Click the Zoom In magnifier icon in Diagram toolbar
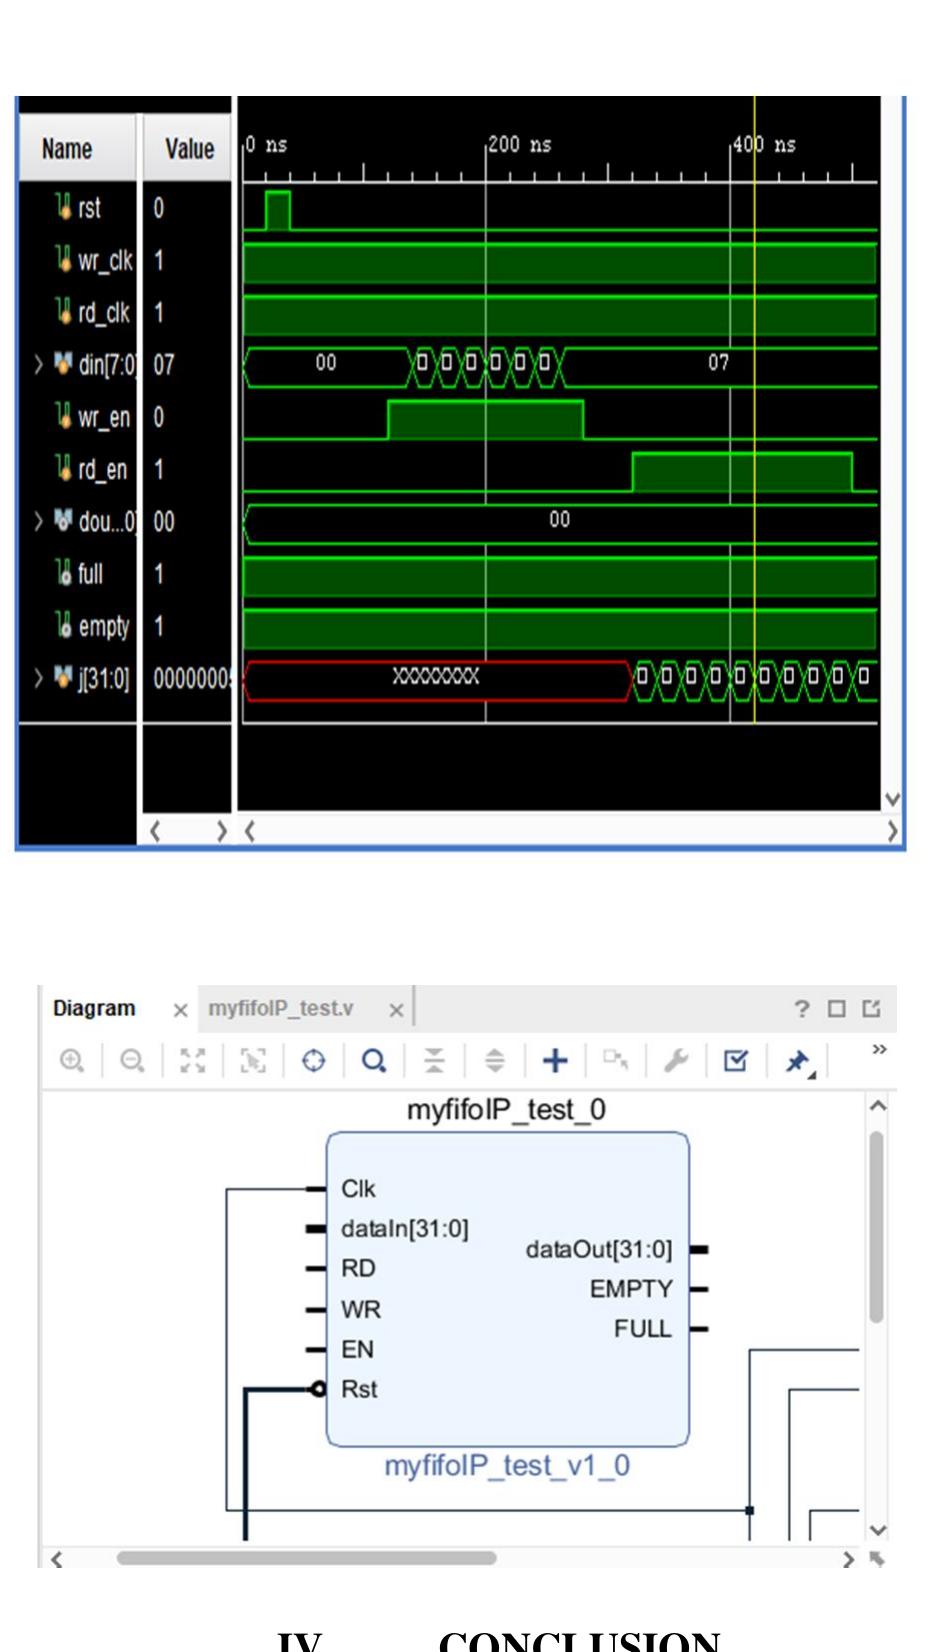Image resolution: width=935 pixels, height=1652 pixels. pos(72,1060)
